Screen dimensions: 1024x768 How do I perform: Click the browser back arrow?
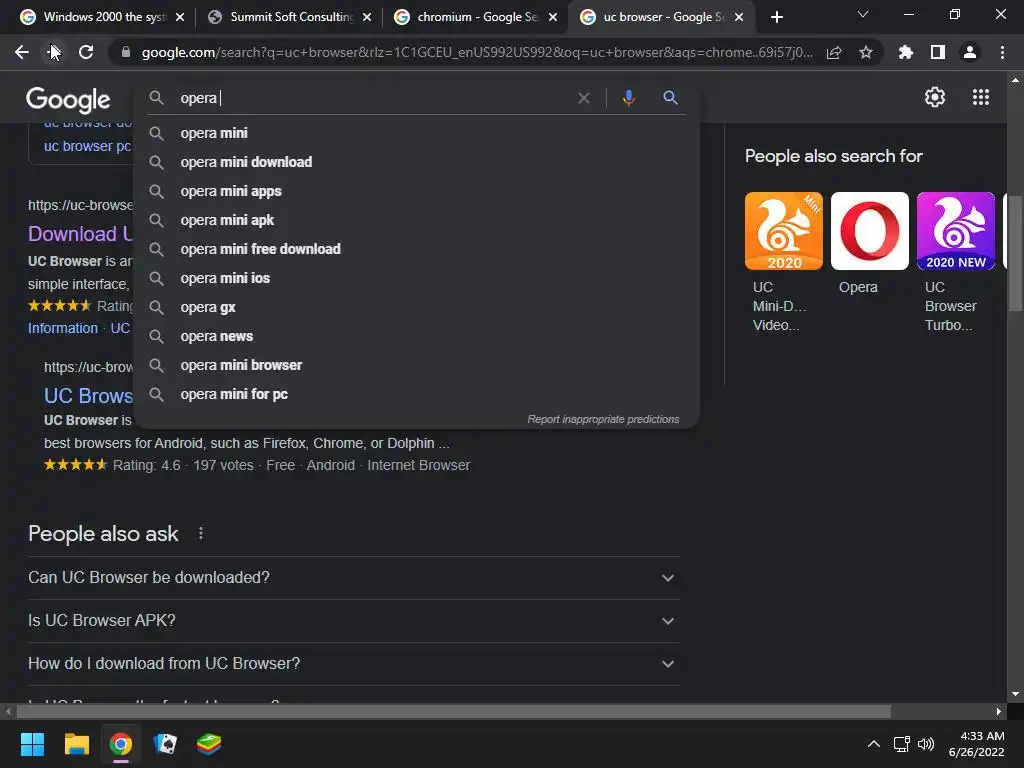[x=22, y=52]
